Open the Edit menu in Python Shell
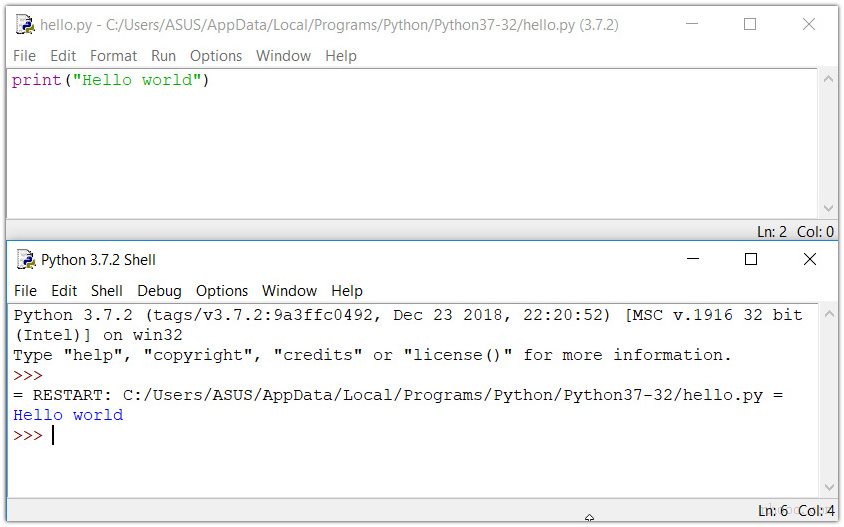The height and width of the screenshot is (527, 844). click(x=64, y=291)
